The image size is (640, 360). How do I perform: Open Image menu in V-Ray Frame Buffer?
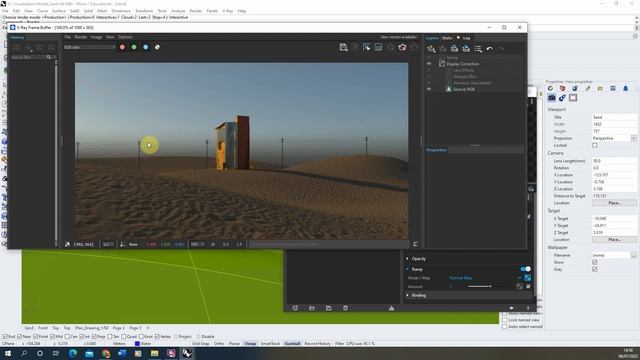click(x=96, y=37)
